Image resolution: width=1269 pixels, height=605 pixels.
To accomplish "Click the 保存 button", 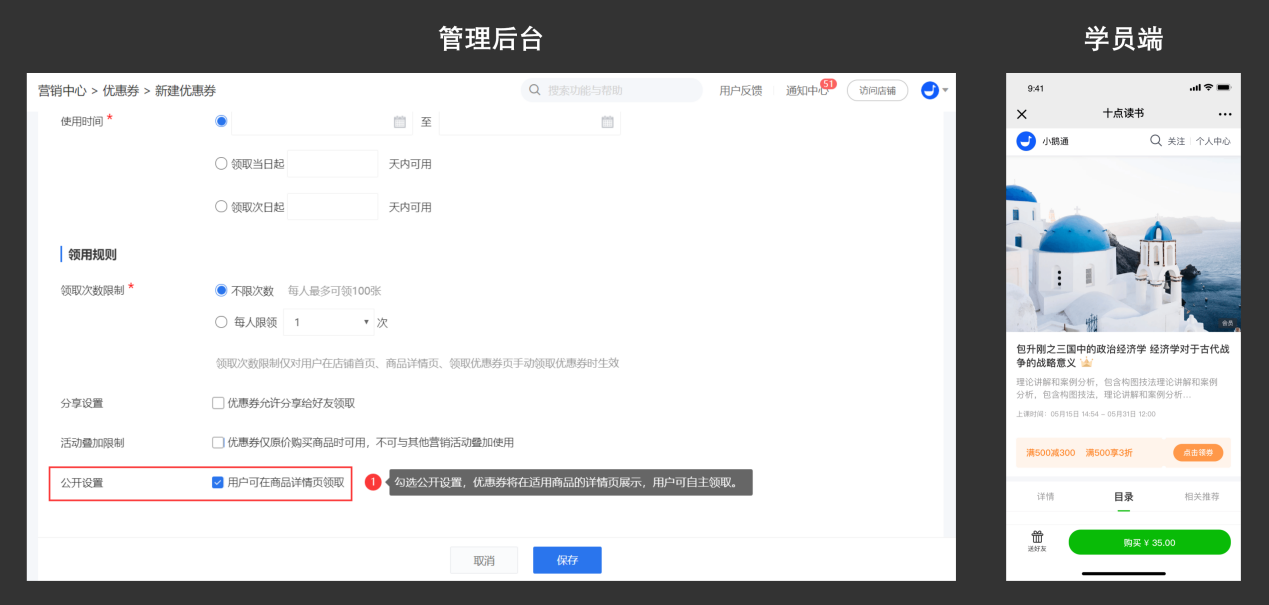I will [x=567, y=560].
